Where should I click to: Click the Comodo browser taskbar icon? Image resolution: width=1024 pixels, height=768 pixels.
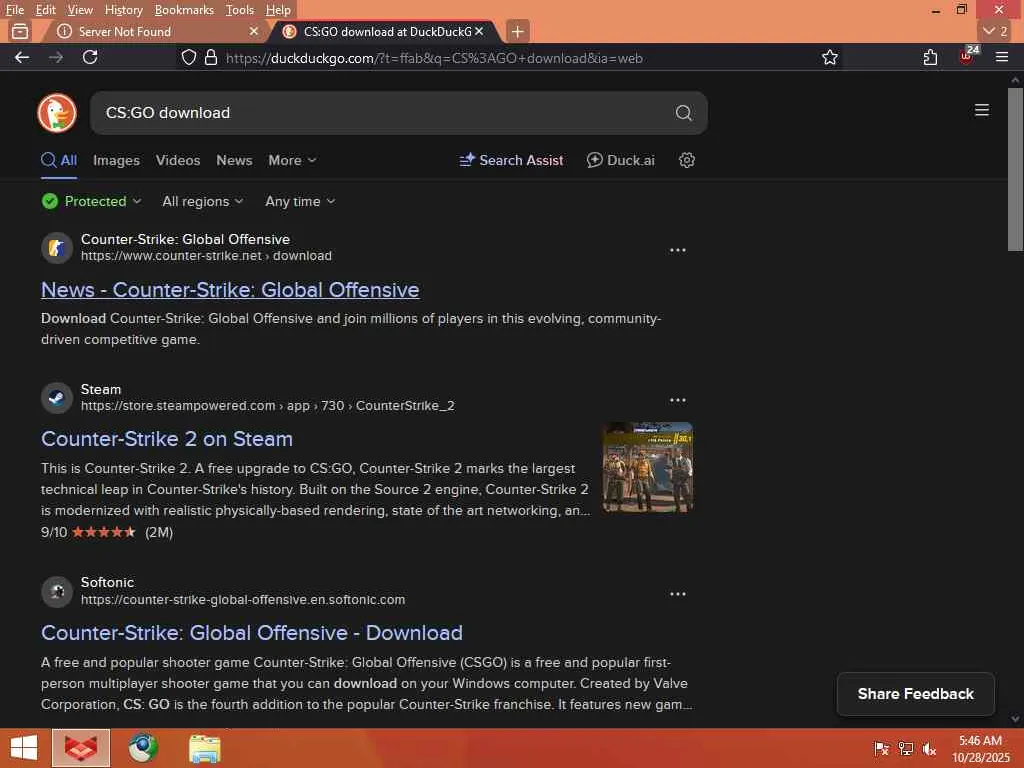[142, 748]
